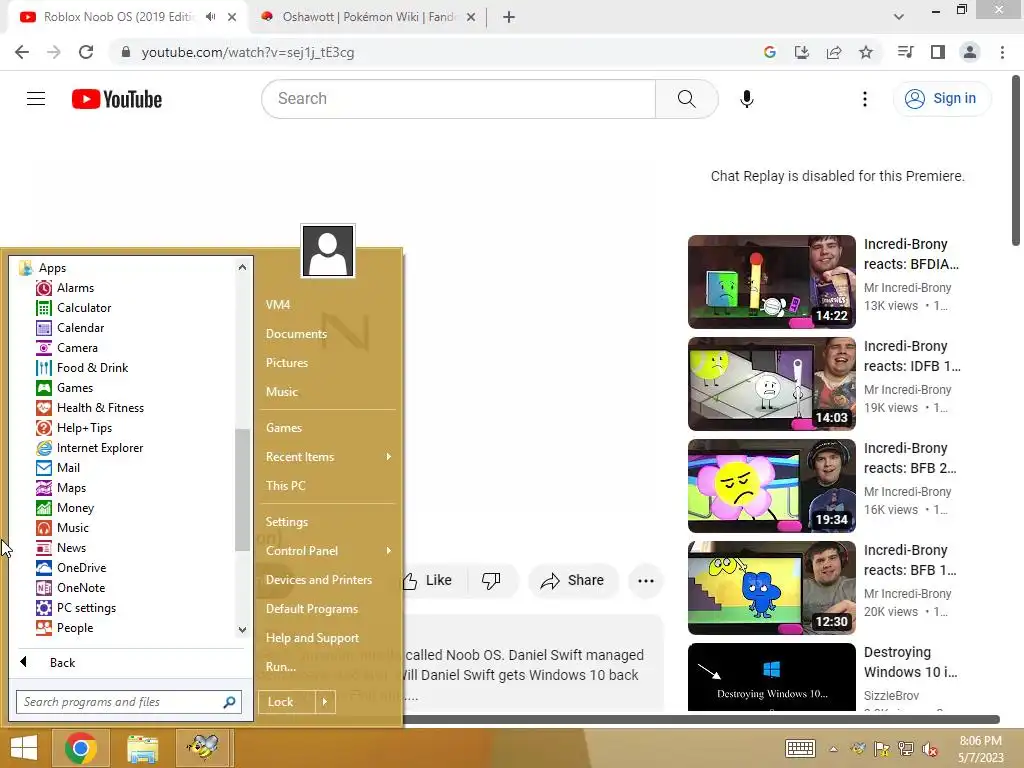Image resolution: width=1024 pixels, height=768 pixels.
Task: Click the bee application icon on taskbar
Action: 203,748
